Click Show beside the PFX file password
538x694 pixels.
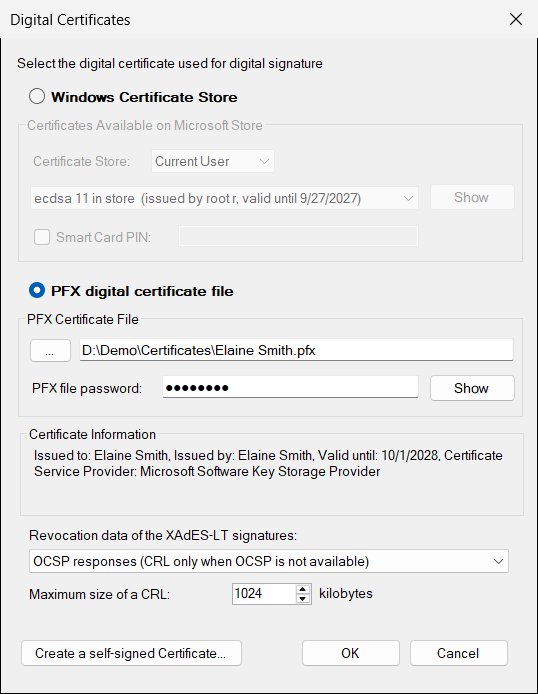[x=472, y=388]
